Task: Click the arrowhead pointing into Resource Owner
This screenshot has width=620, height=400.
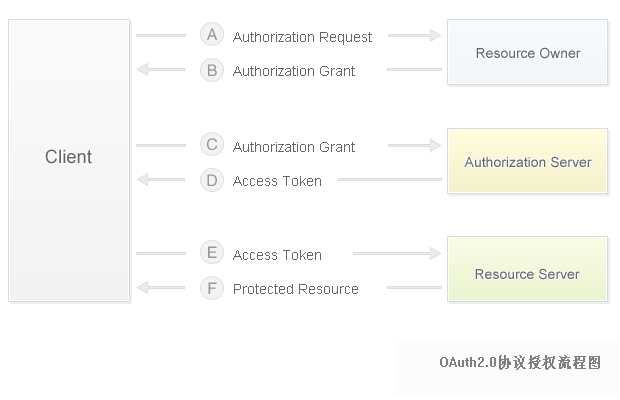Action: (435, 36)
